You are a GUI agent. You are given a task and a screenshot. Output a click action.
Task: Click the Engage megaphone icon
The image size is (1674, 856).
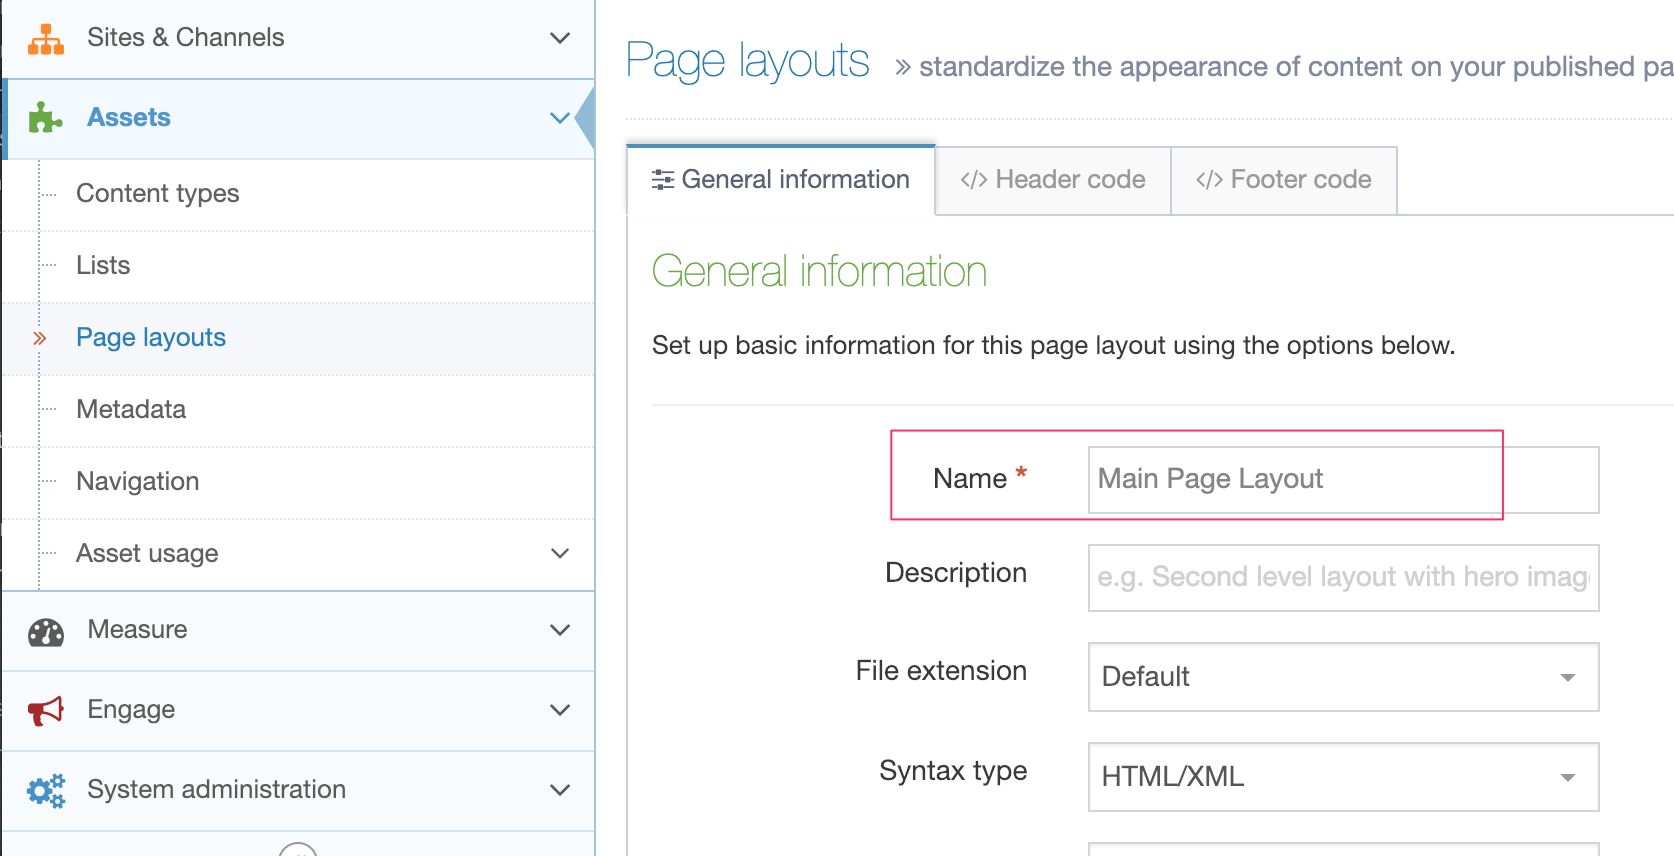[46, 711]
